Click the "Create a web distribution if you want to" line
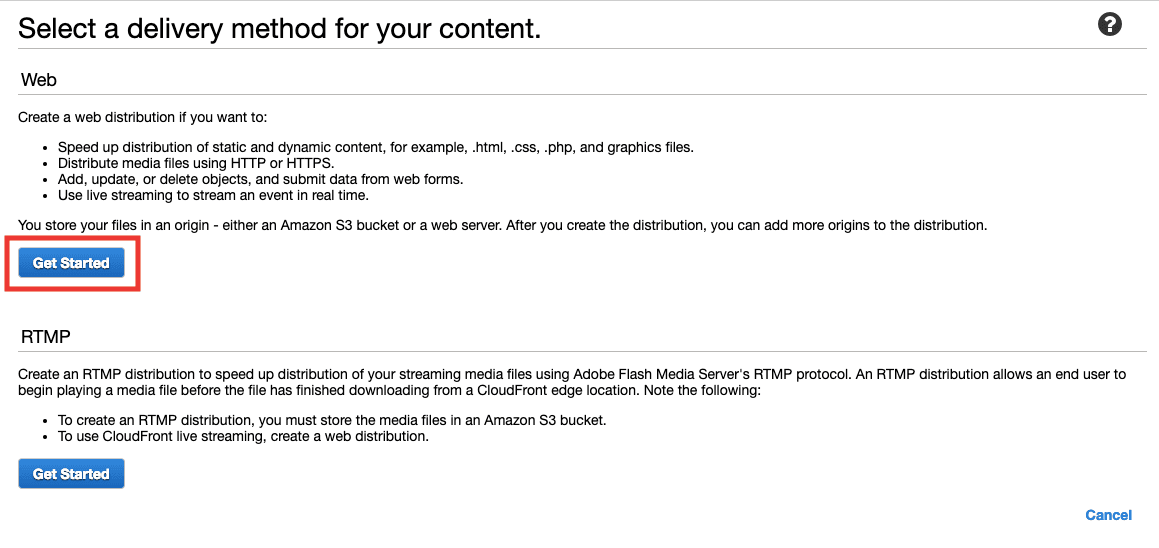 click(x=143, y=117)
